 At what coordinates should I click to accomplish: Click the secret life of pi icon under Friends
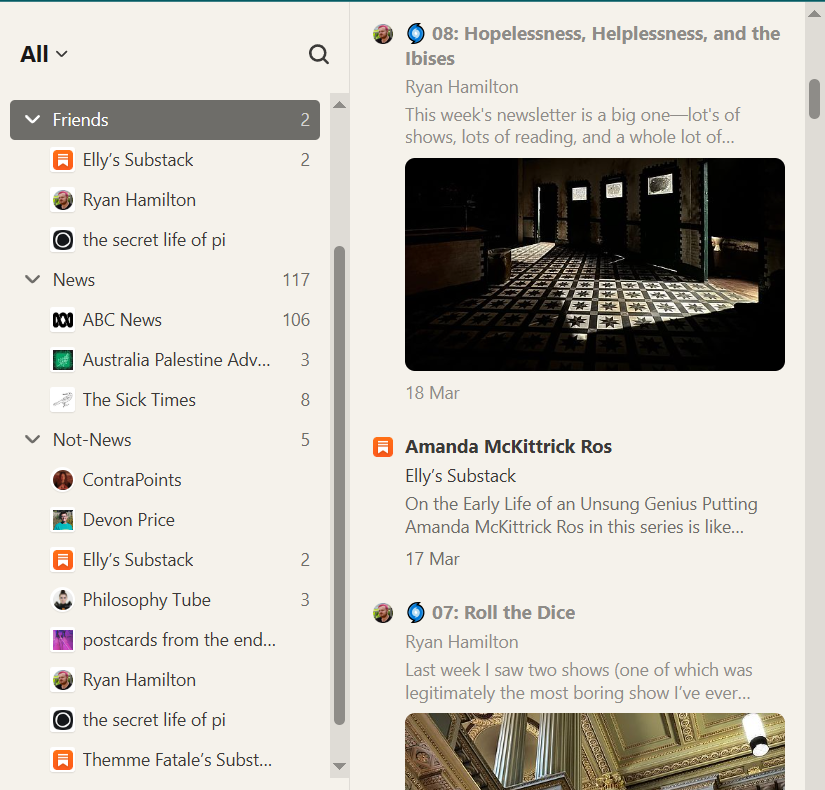coord(63,240)
